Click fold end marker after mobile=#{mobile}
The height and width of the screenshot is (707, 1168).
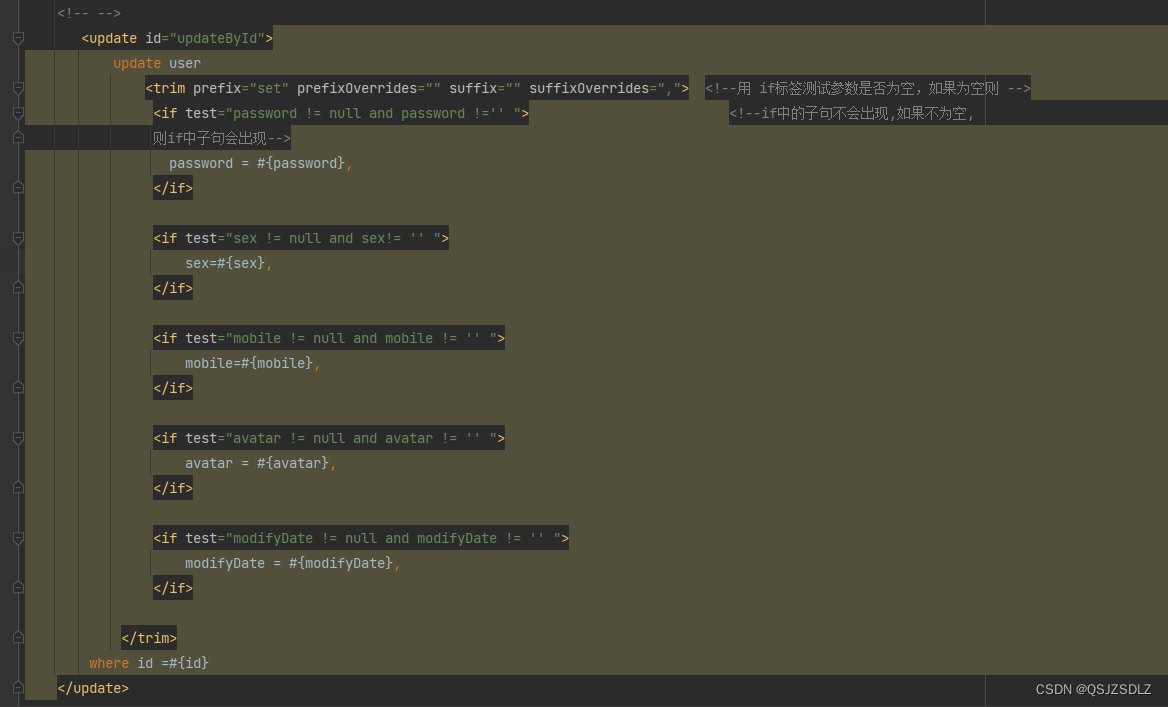[19, 387]
